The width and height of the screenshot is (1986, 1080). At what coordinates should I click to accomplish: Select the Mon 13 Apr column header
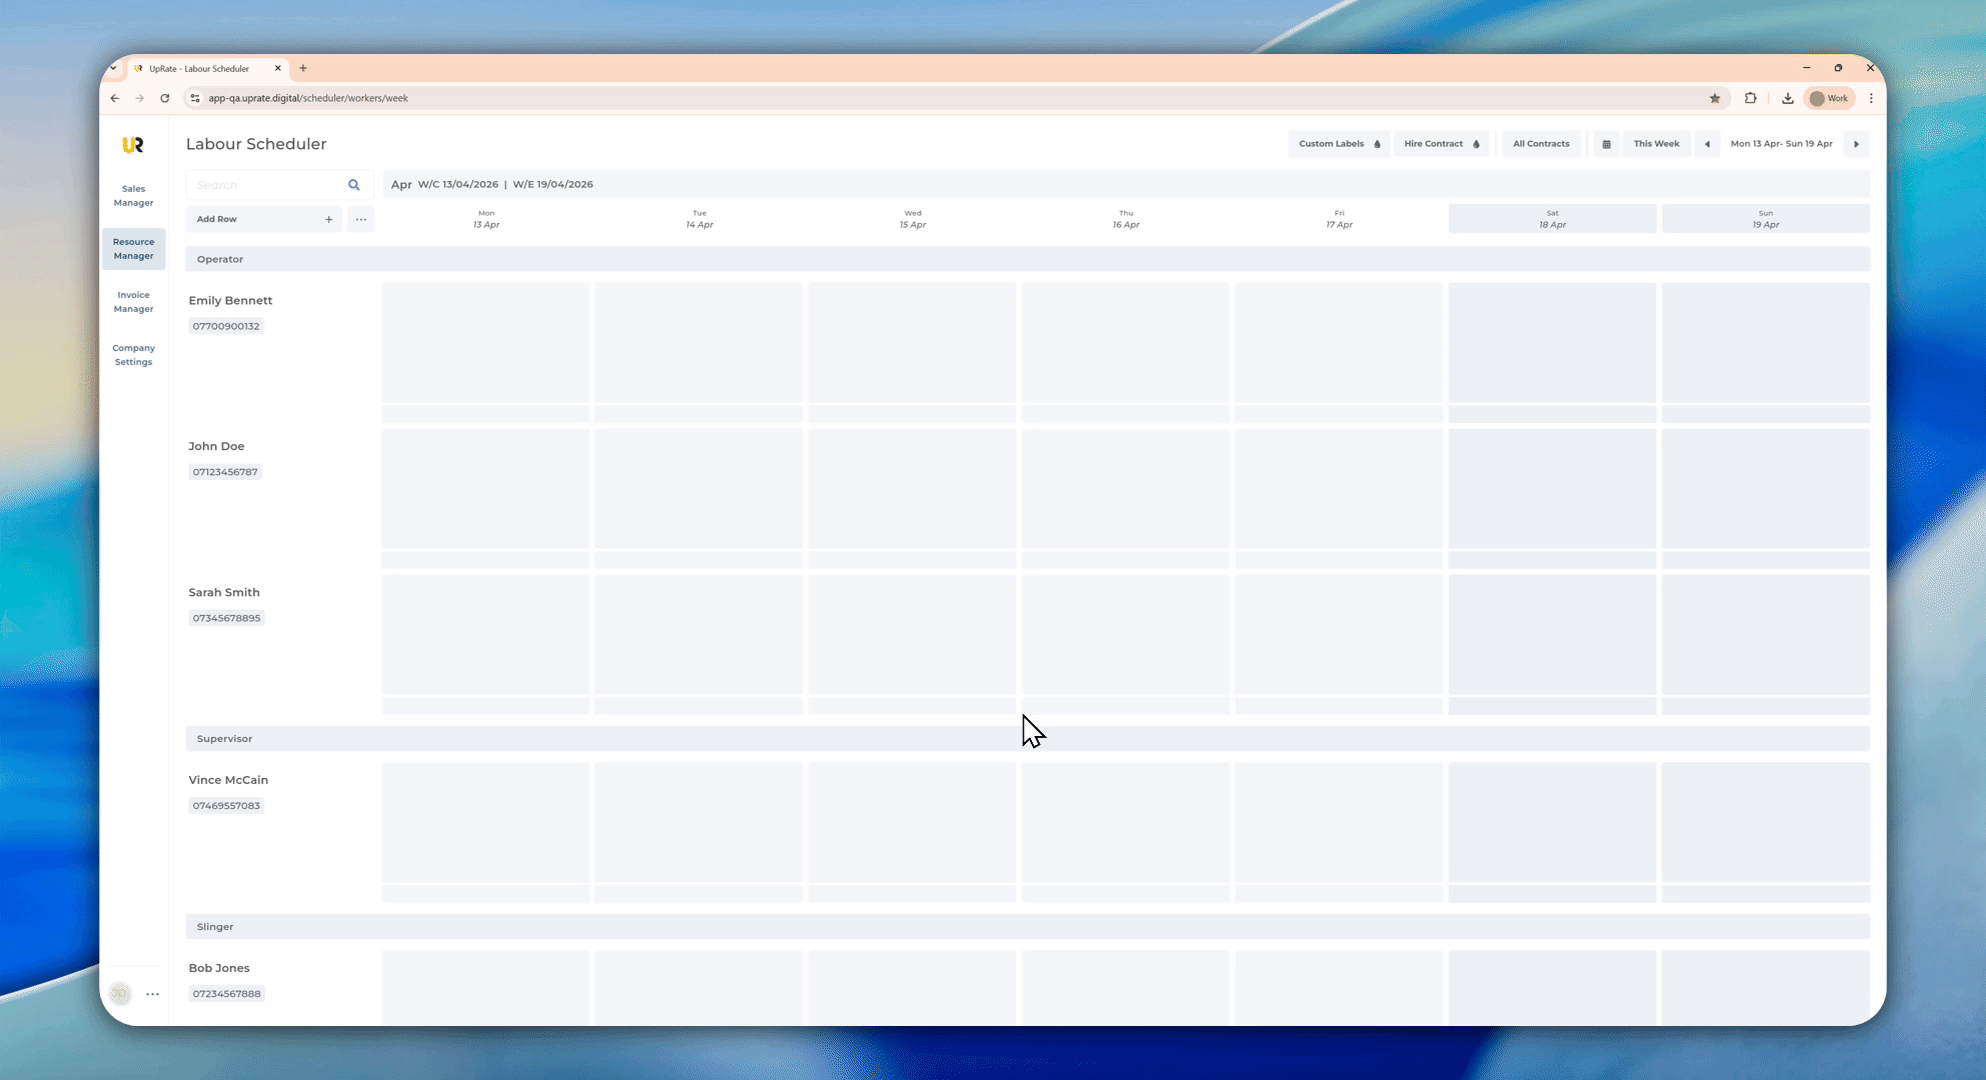point(486,219)
